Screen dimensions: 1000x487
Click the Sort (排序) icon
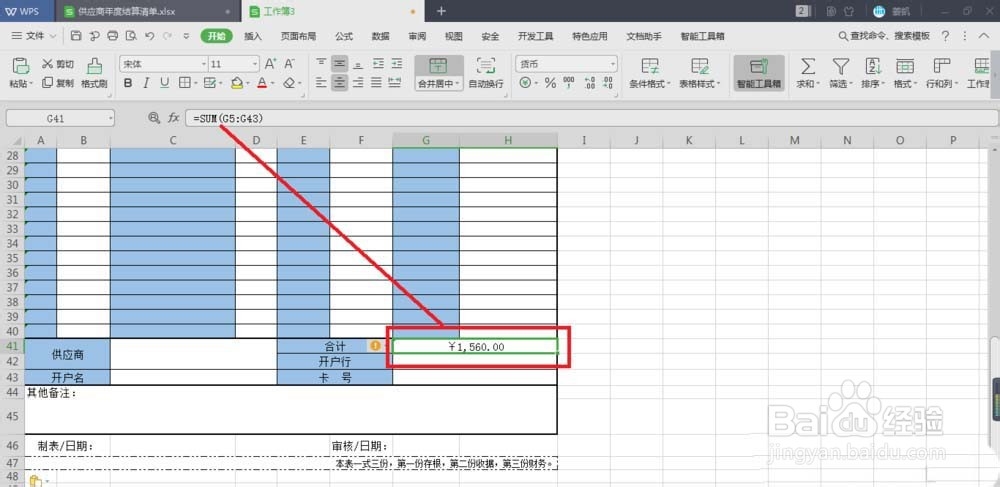[872, 66]
